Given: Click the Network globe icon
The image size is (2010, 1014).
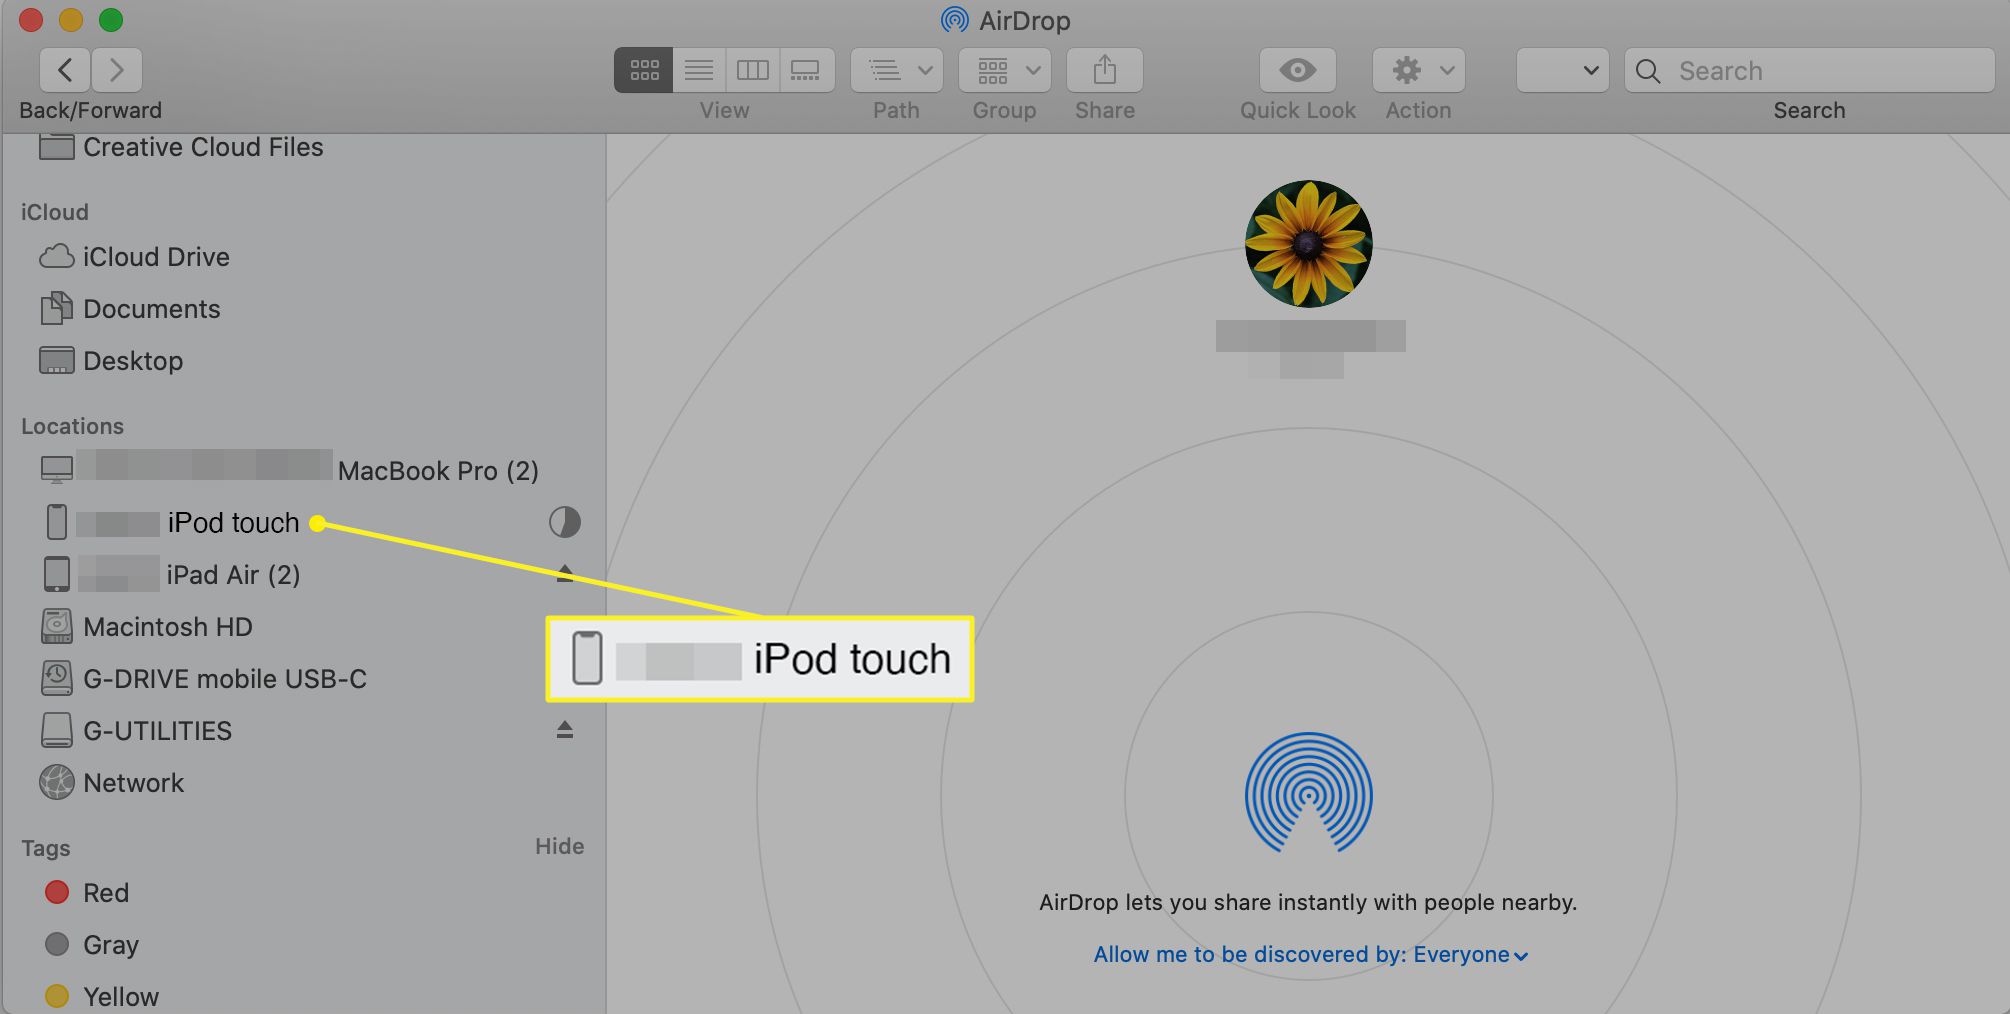Looking at the screenshot, I should pyautogui.click(x=57, y=782).
